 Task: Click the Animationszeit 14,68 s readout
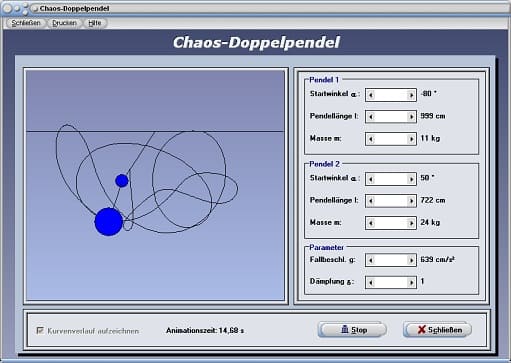[205, 331]
